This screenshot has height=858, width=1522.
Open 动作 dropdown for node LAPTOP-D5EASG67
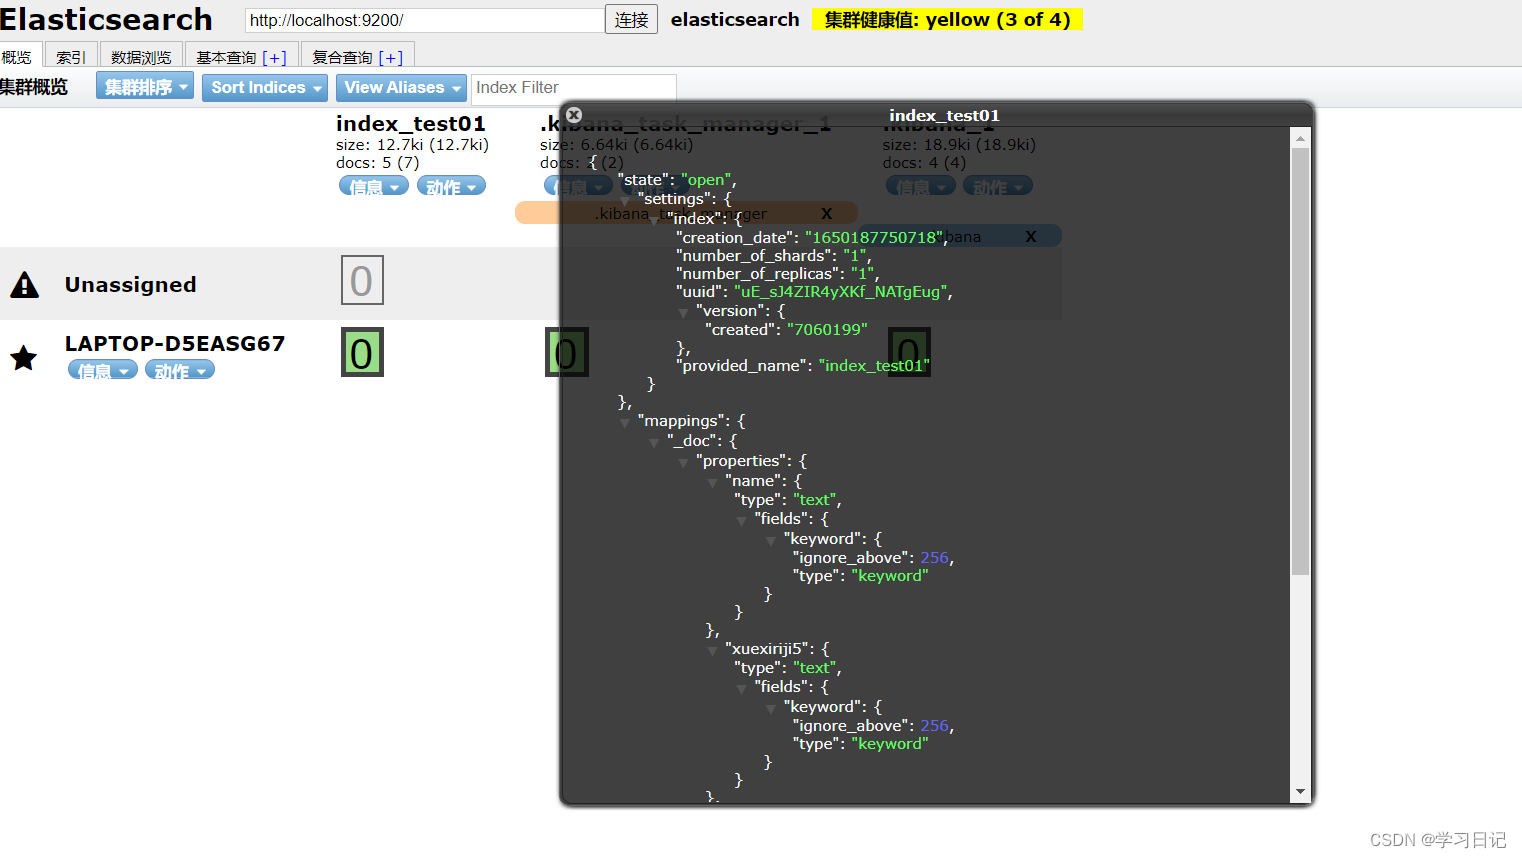tap(180, 371)
